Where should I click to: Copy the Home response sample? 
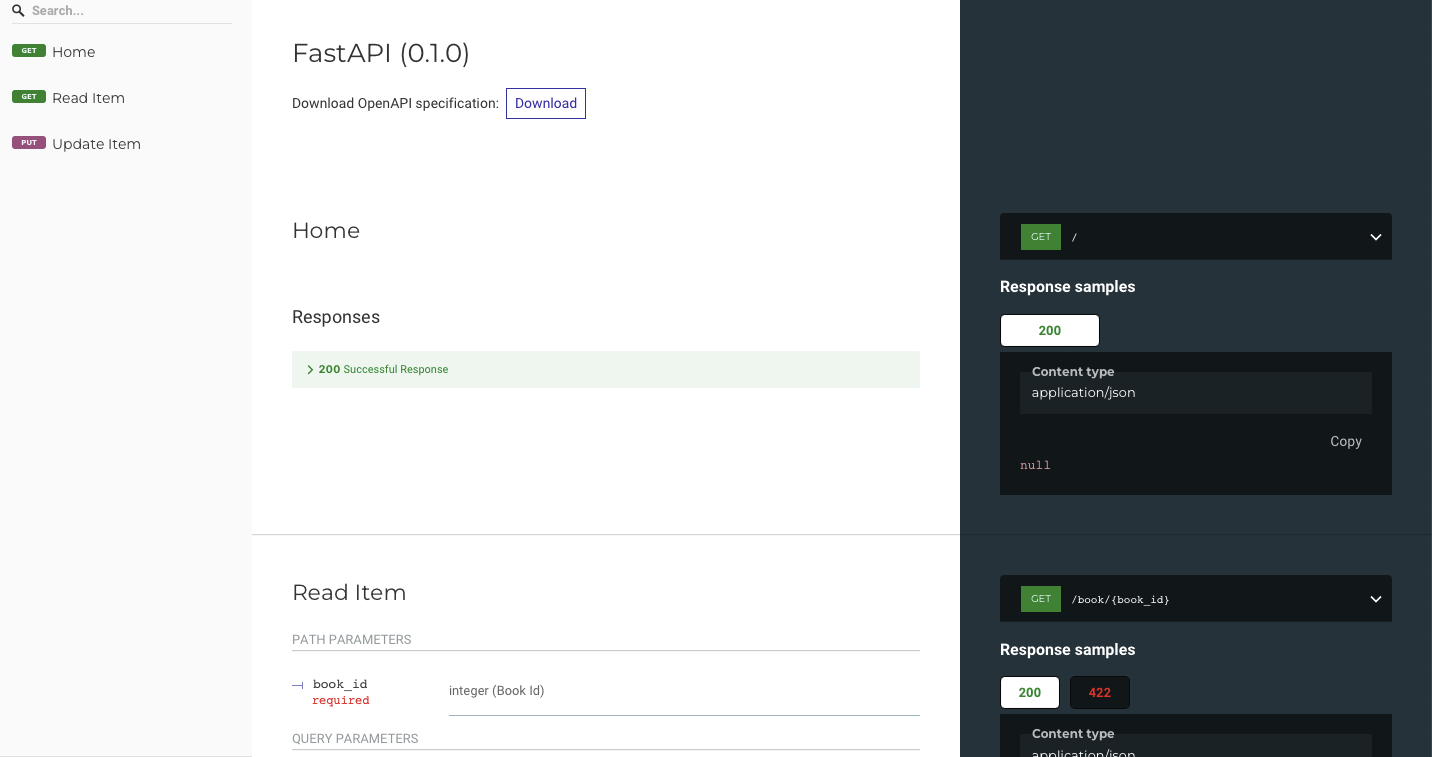coord(1346,441)
